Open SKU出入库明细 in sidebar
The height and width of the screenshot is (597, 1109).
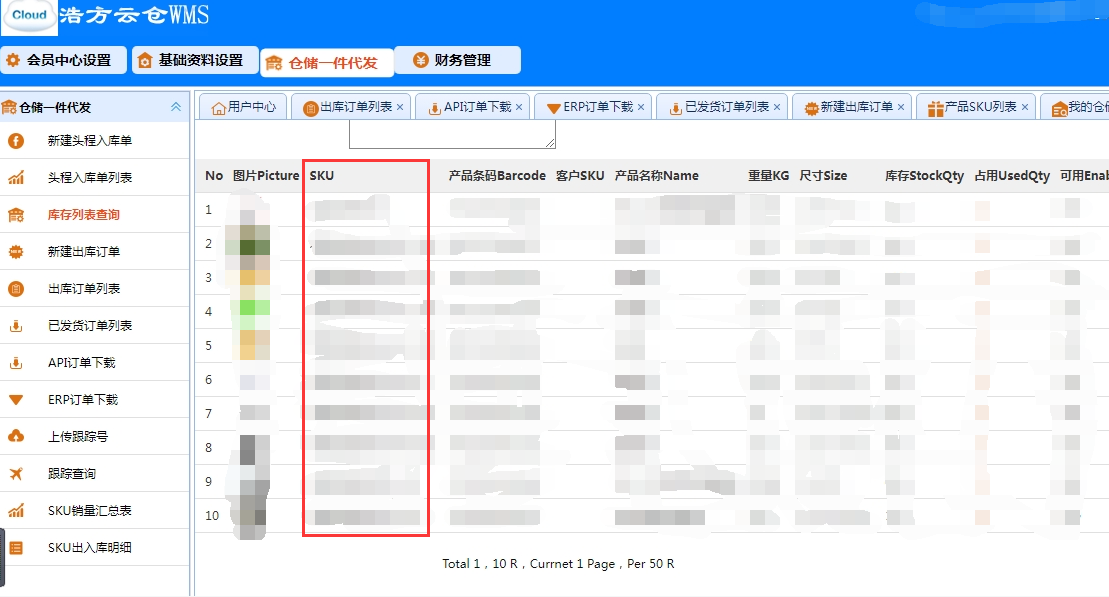pos(89,547)
